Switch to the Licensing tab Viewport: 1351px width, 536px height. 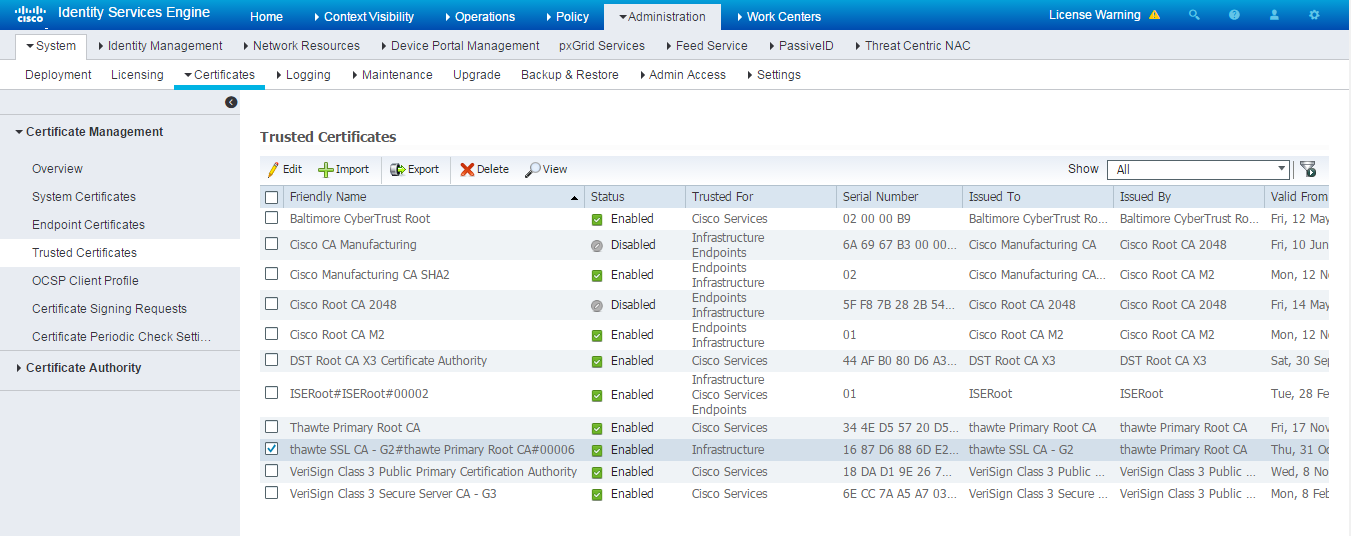click(137, 75)
